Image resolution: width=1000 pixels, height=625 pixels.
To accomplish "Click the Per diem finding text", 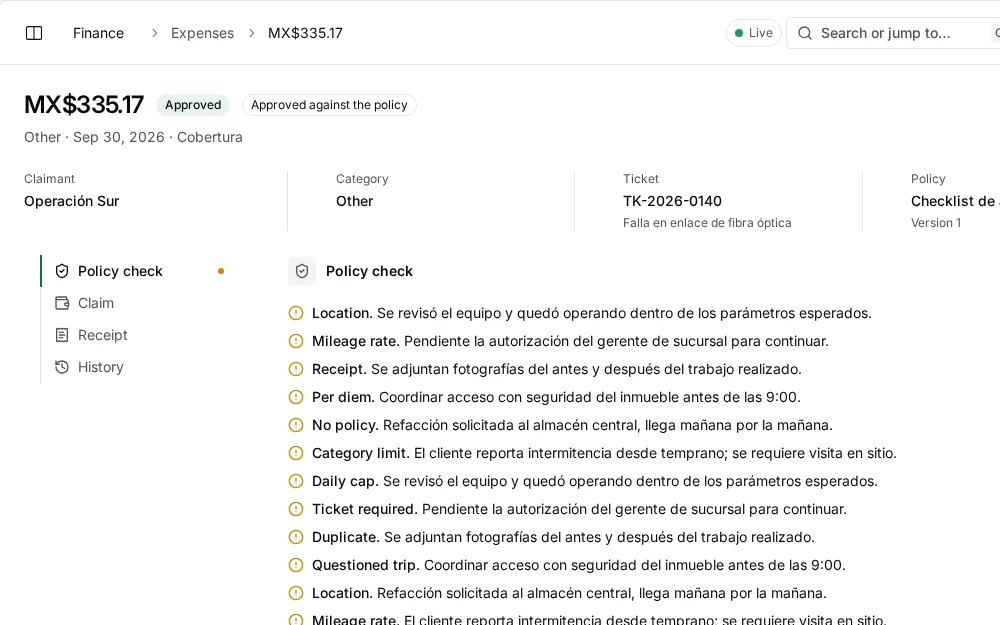I will [x=556, y=397].
